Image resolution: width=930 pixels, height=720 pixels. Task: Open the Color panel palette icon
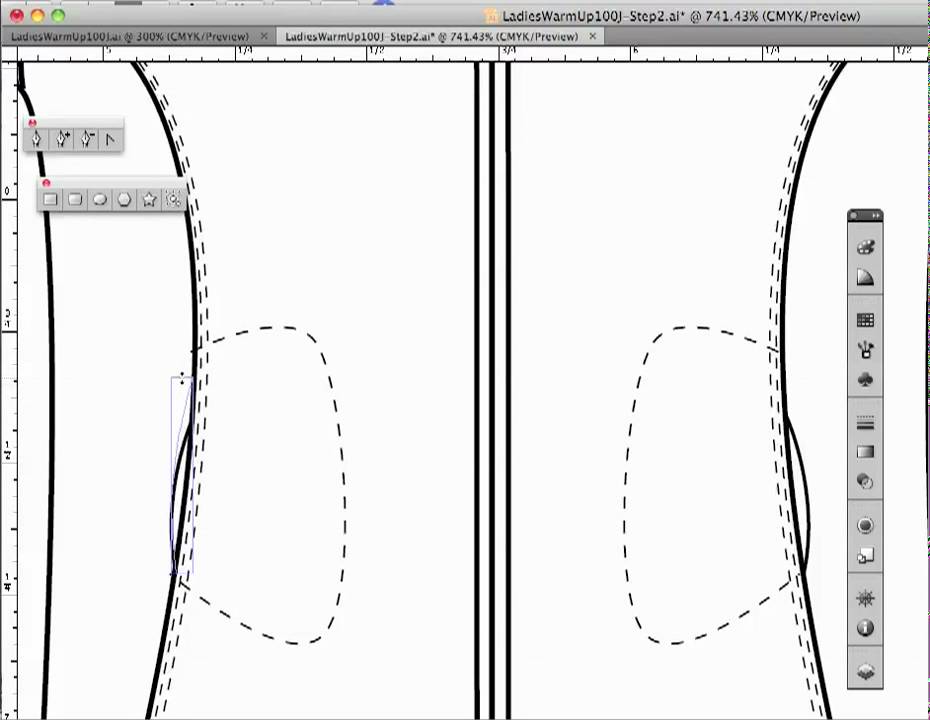pos(865,247)
